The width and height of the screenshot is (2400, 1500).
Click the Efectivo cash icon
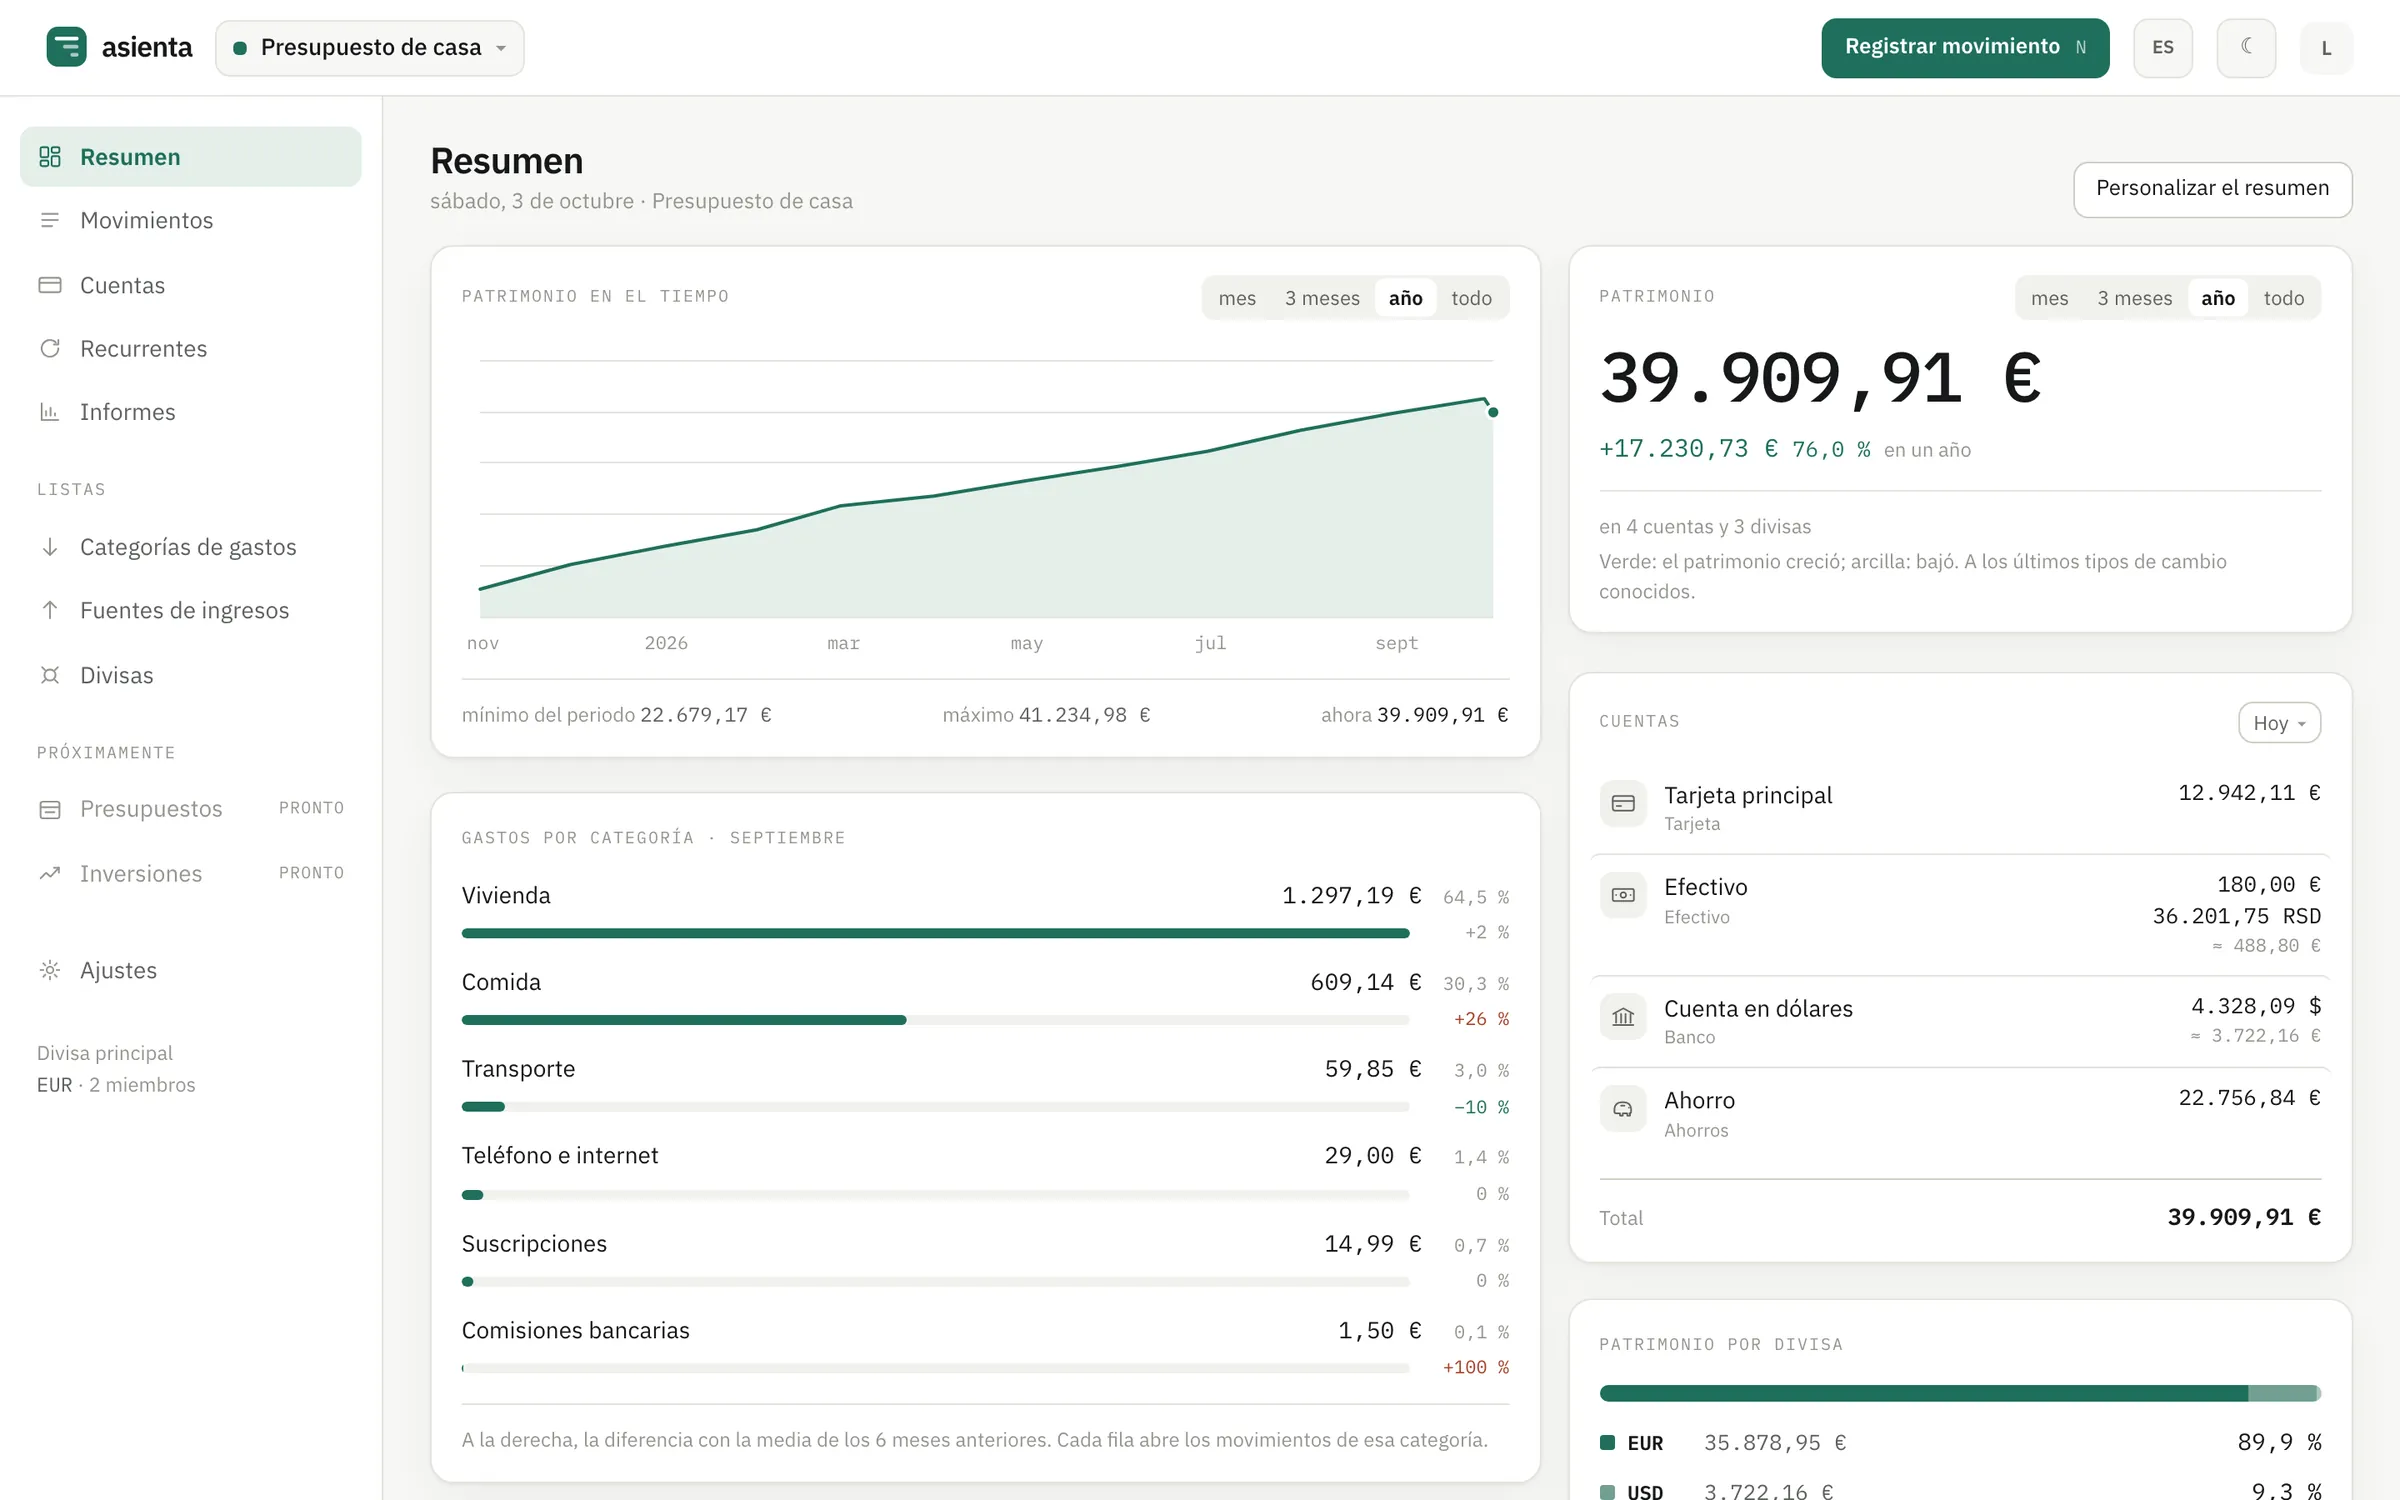coord(1623,895)
